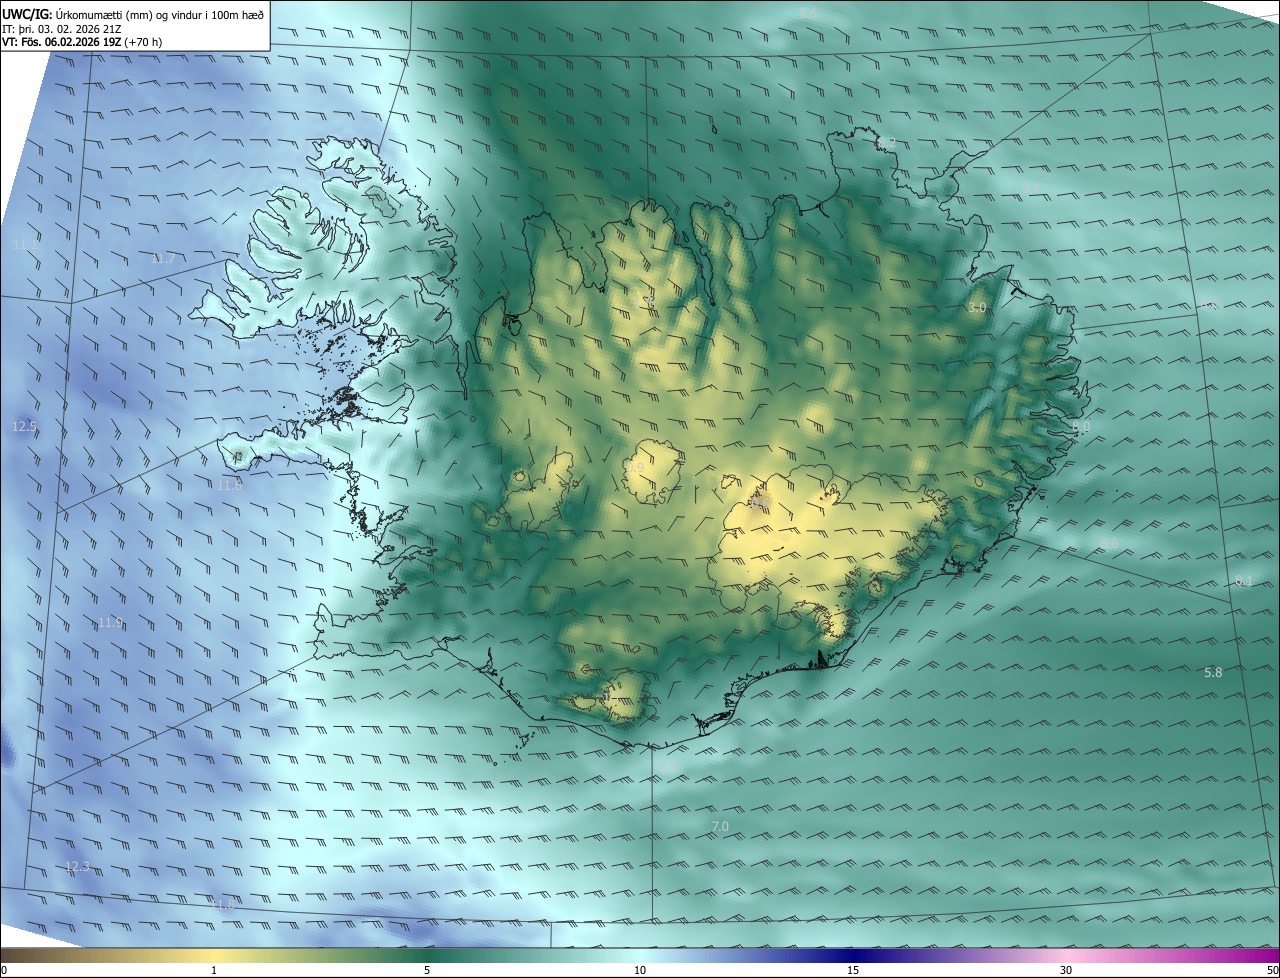Click the 8.1 value label on the map
The image size is (1280, 978).
(x=1244, y=581)
